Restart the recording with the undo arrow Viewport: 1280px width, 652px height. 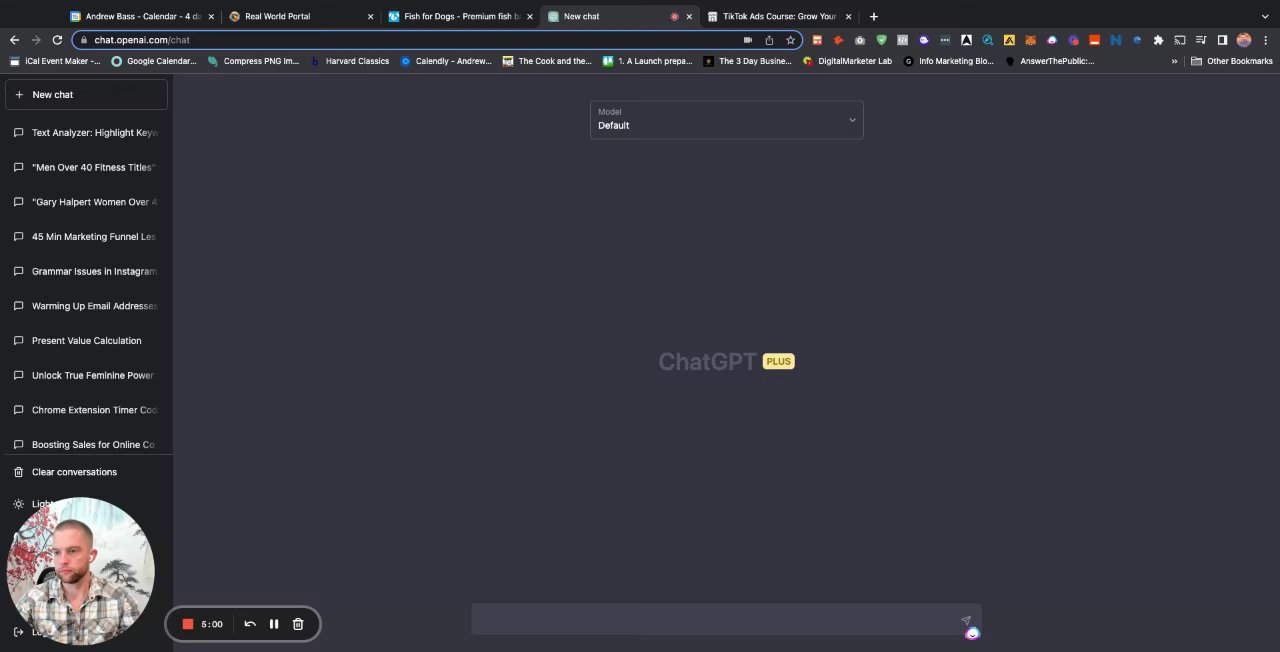(250, 624)
